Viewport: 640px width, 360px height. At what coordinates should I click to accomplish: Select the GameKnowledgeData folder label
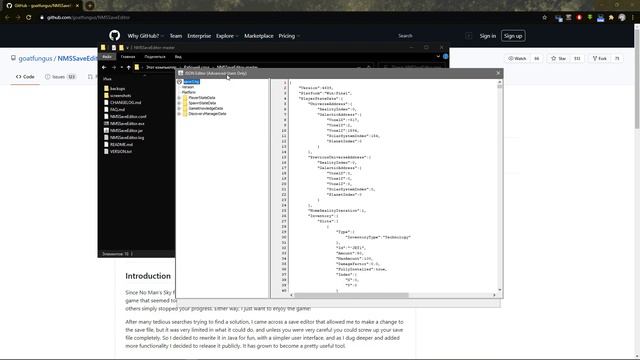tap(206, 109)
